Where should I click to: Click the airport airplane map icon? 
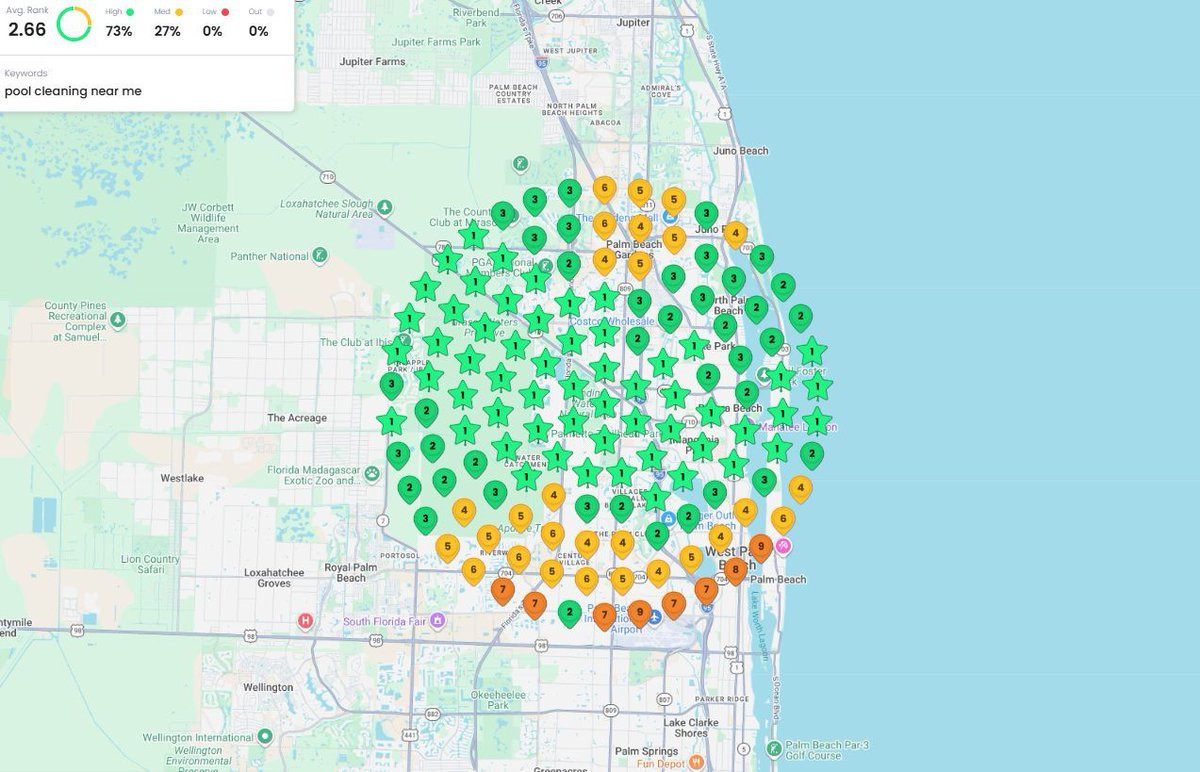(x=655, y=618)
